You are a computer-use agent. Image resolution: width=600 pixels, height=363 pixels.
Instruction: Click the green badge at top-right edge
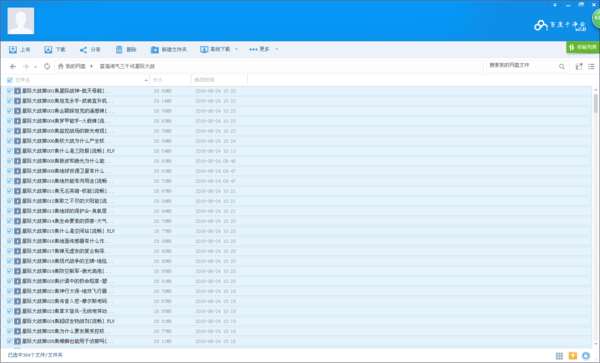tap(596, 18)
